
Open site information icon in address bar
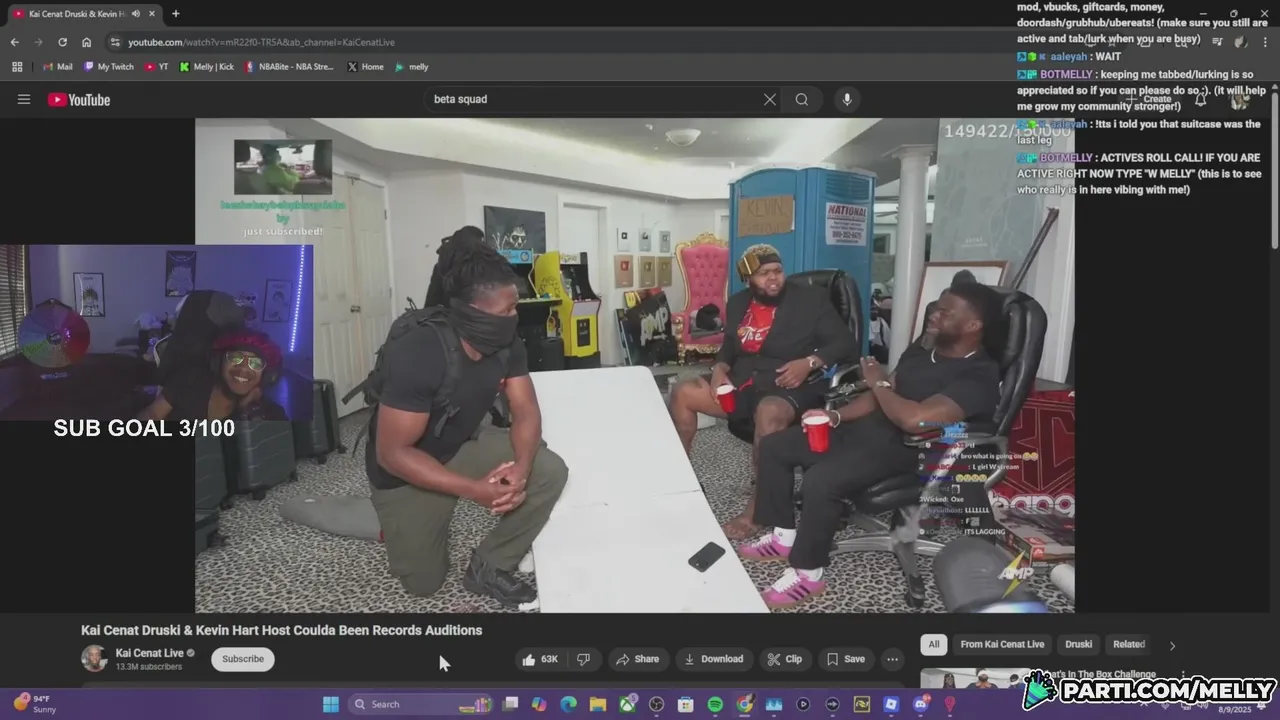(115, 42)
